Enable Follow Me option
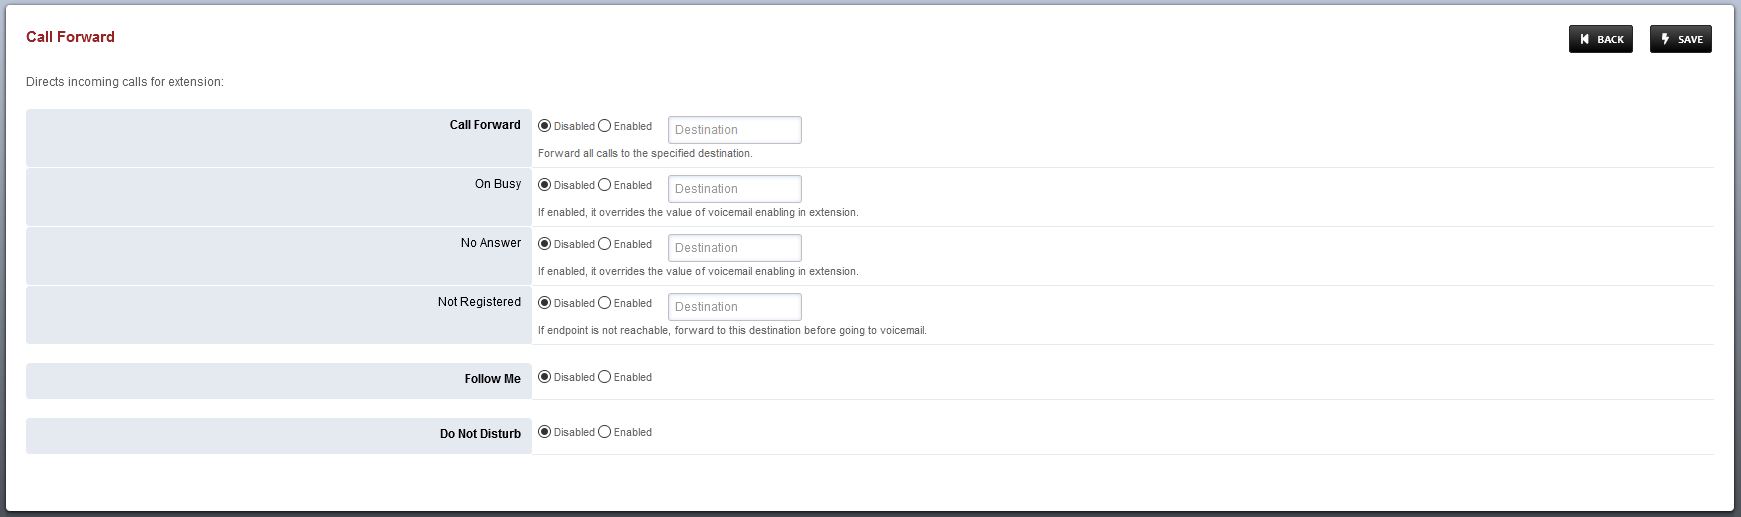This screenshot has height=517, width=1741. click(x=604, y=377)
